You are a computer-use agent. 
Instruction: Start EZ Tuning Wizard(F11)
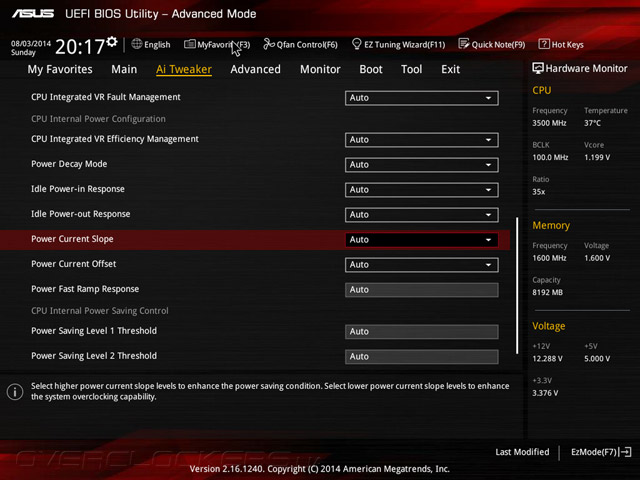398,44
